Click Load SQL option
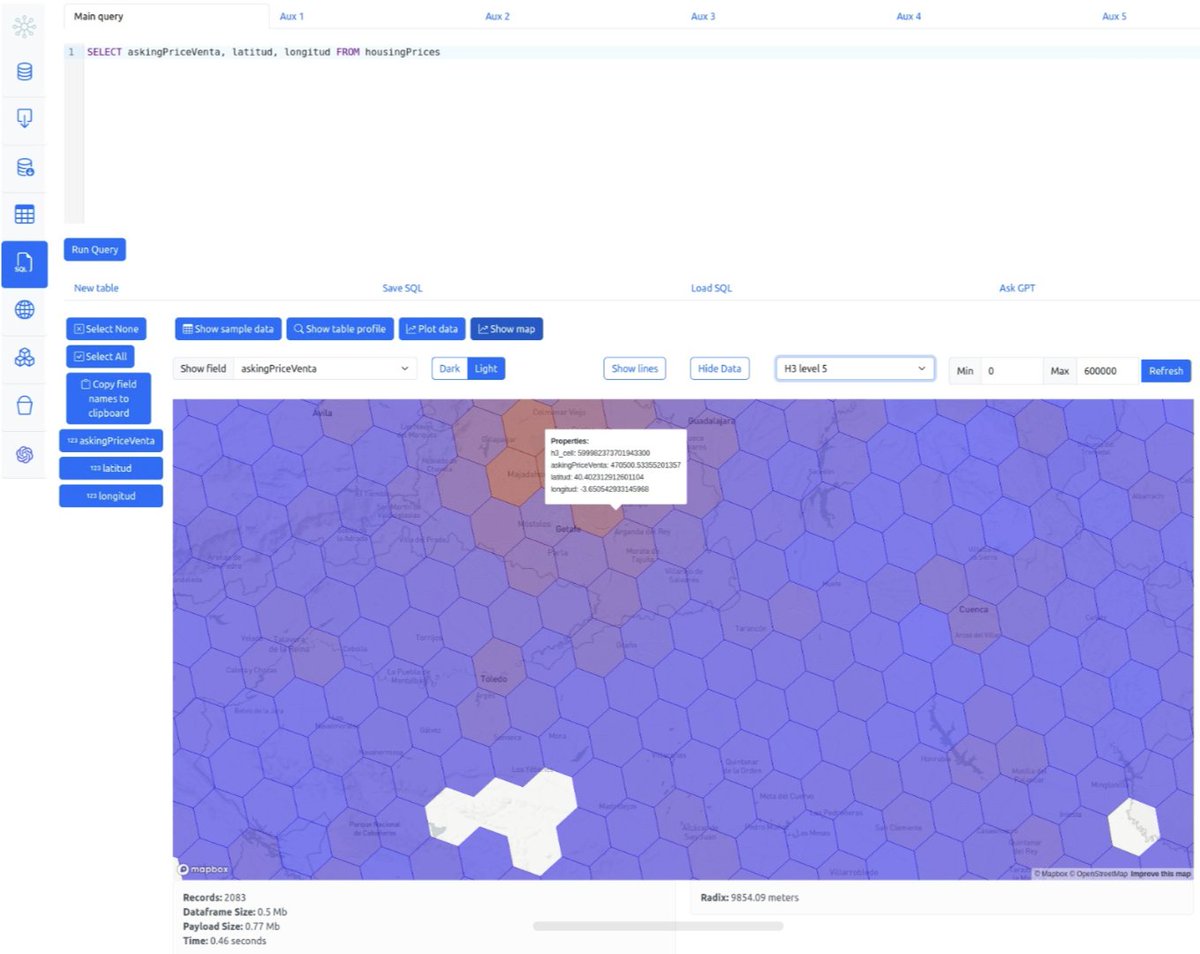Image resolution: width=1200 pixels, height=954 pixels. pos(711,288)
